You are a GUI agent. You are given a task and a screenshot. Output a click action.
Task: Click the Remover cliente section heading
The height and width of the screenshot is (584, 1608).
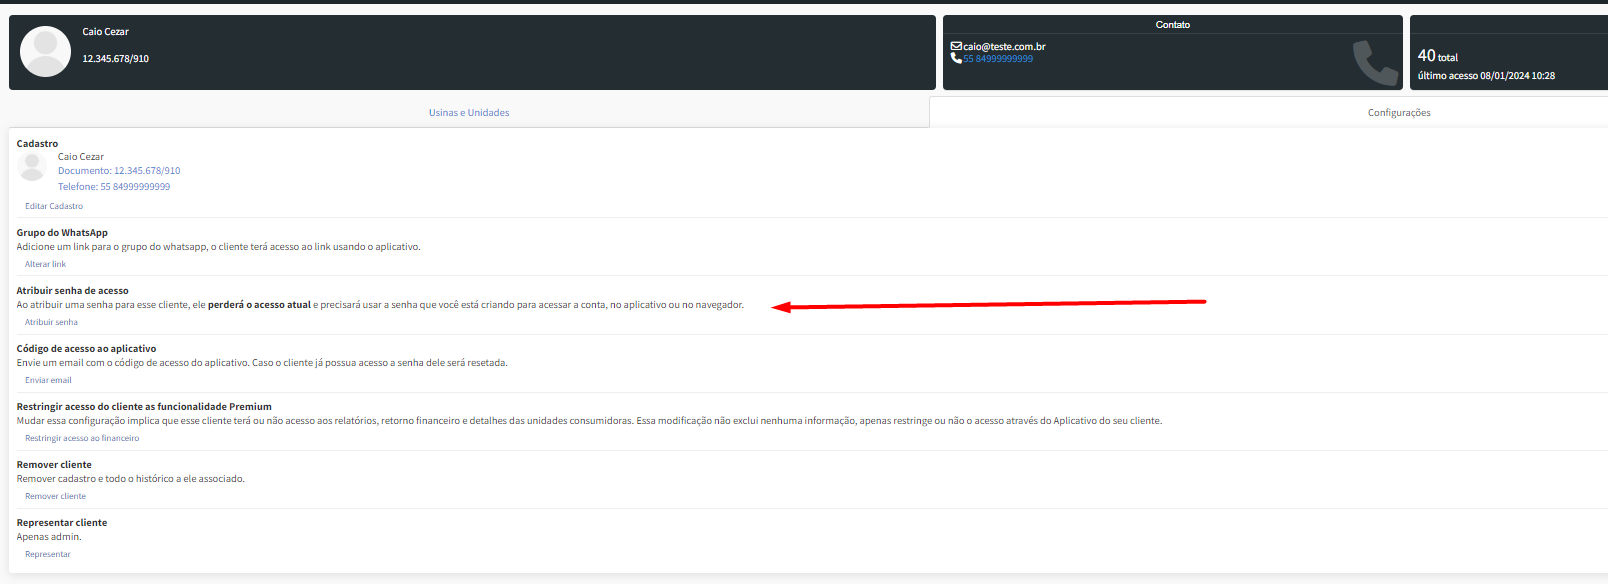[54, 465]
